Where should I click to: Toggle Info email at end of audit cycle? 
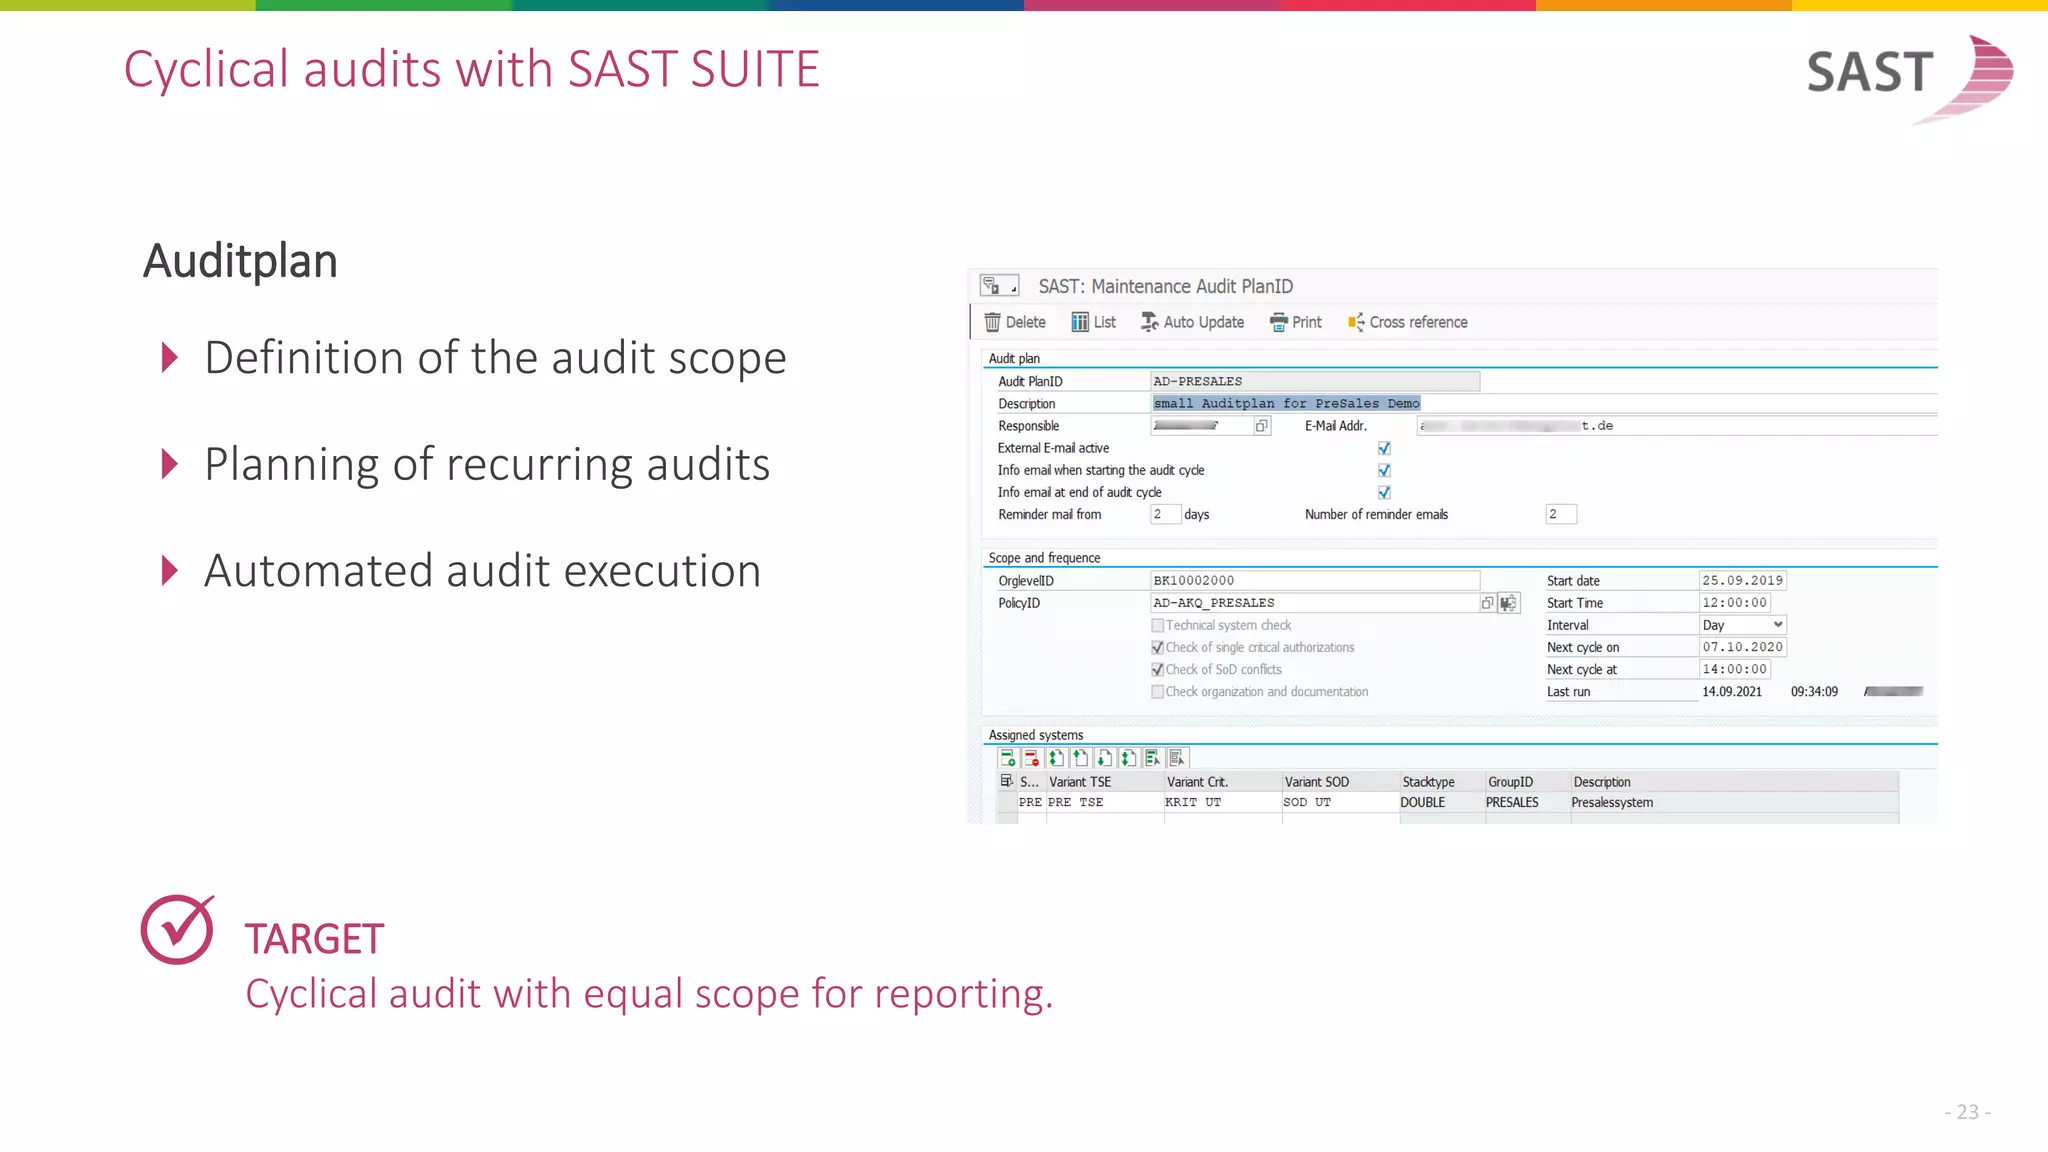point(1384,492)
